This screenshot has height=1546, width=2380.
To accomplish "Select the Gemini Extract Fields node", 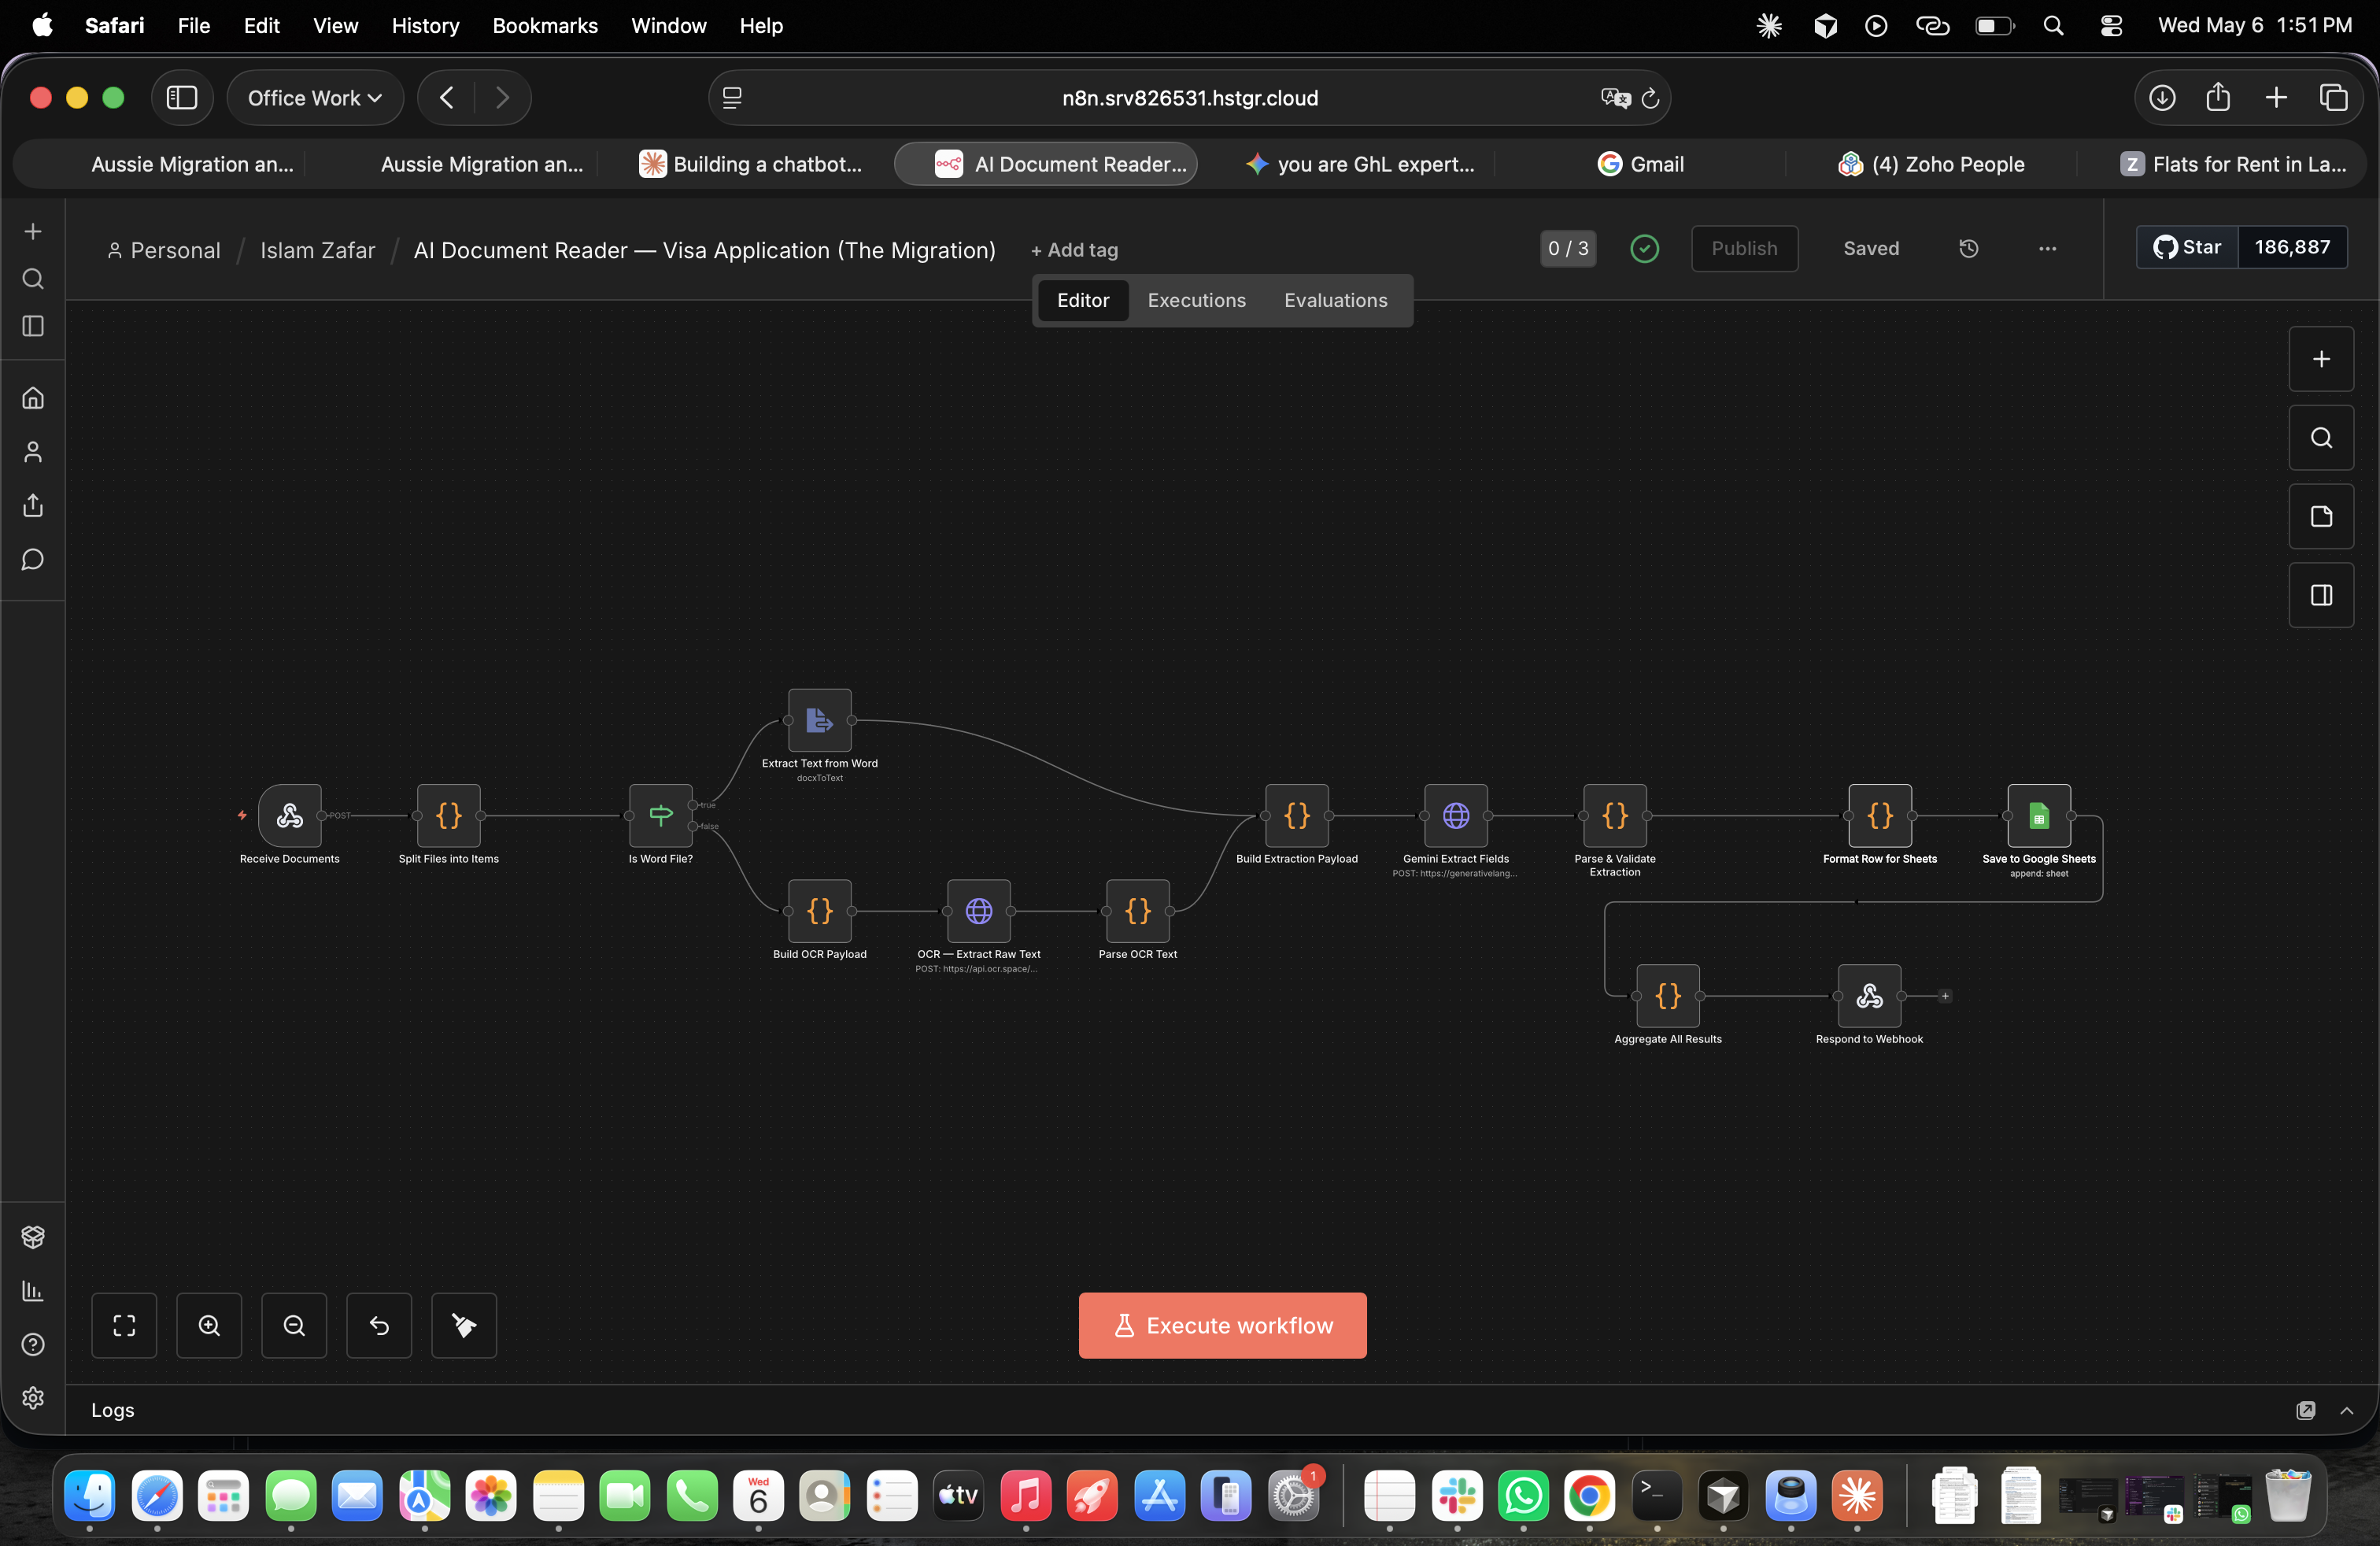I will point(1455,816).
